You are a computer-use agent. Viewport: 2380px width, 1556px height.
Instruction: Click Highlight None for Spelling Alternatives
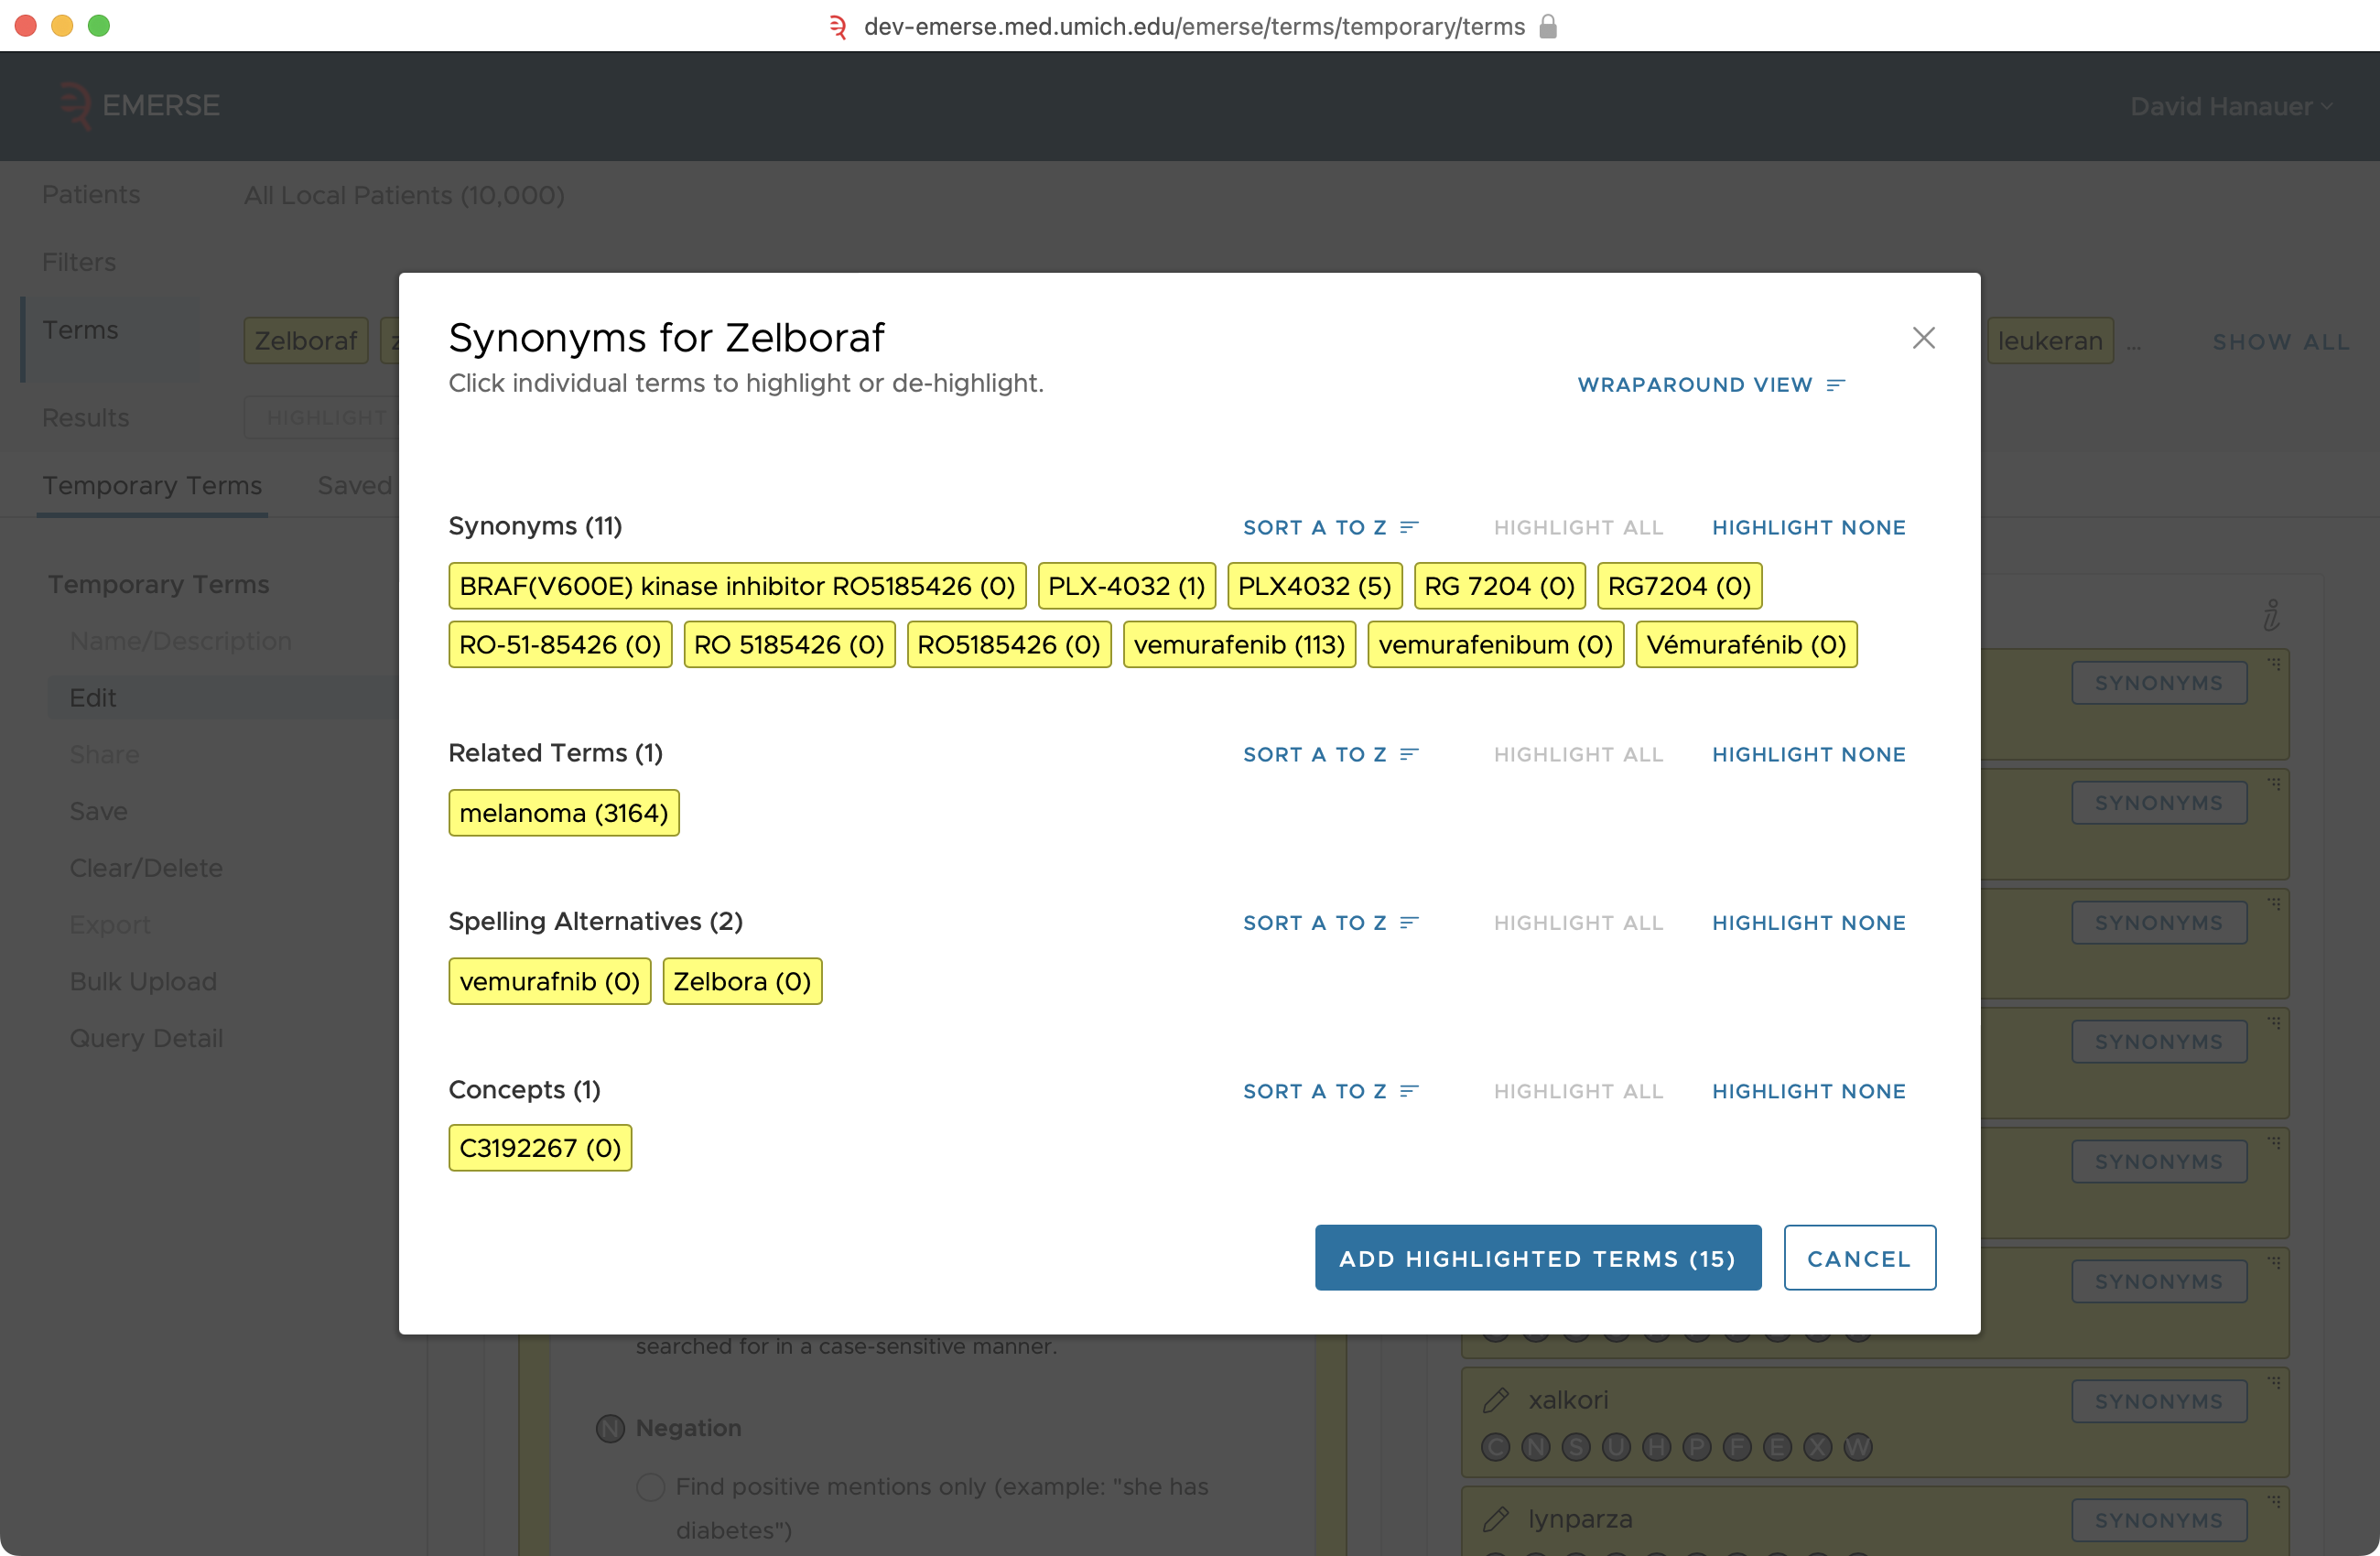pyautogui.click(x=1808, y=922)
